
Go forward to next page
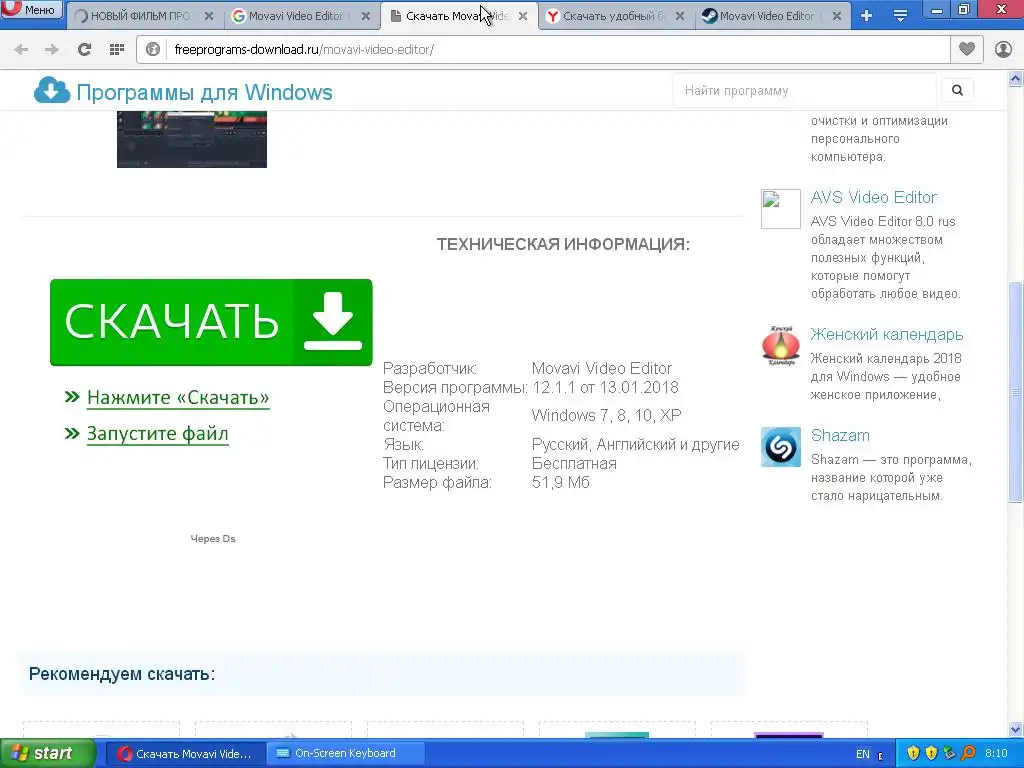pos(52,50)
